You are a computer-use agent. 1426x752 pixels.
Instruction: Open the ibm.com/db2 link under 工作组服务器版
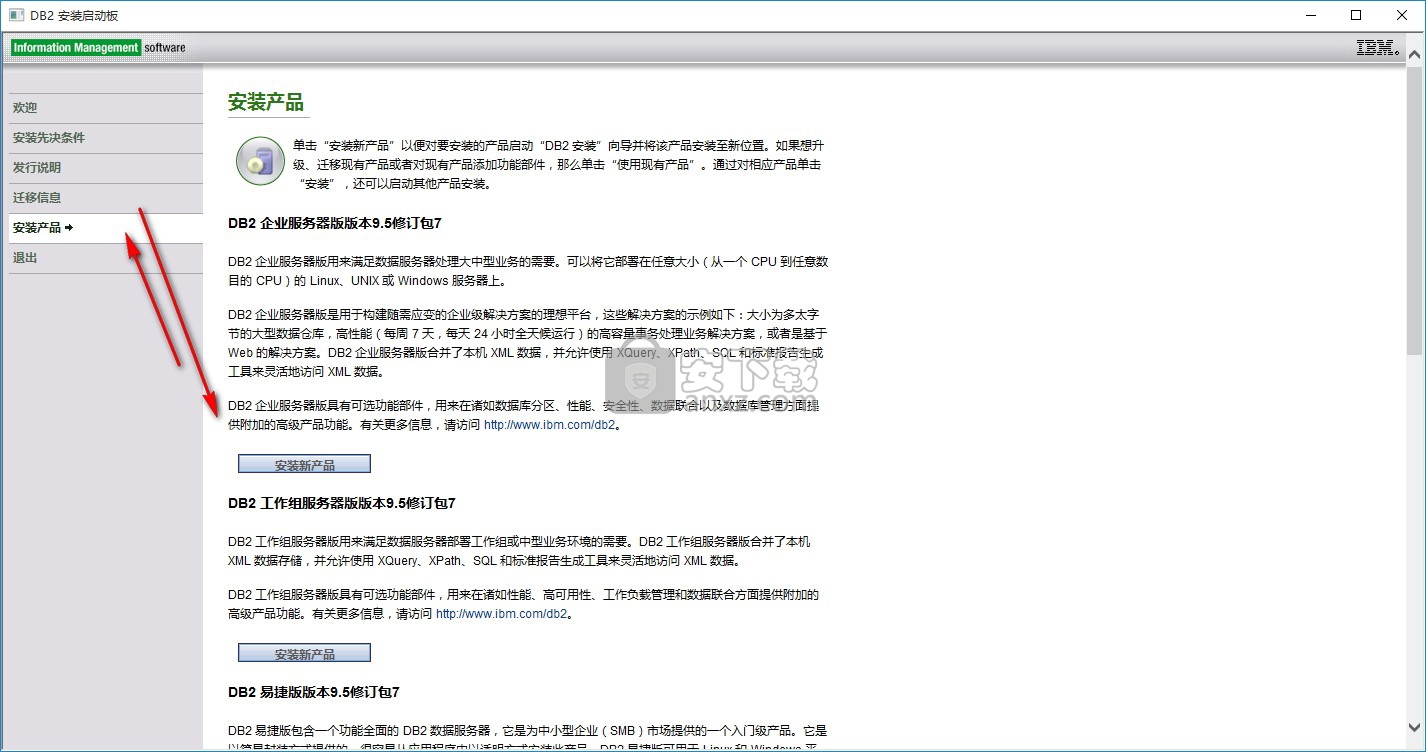501,614
